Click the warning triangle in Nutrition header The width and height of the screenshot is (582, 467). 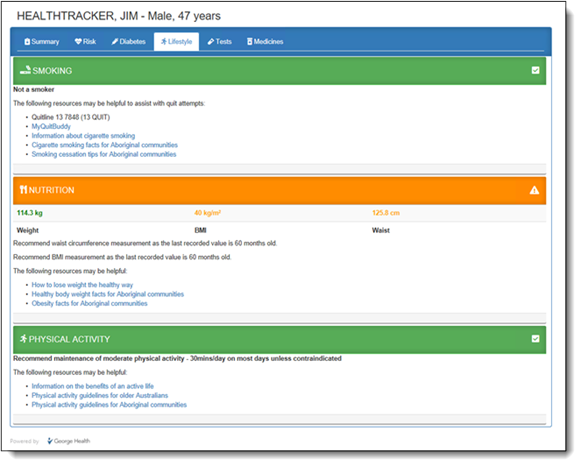[x=534, y=190]
